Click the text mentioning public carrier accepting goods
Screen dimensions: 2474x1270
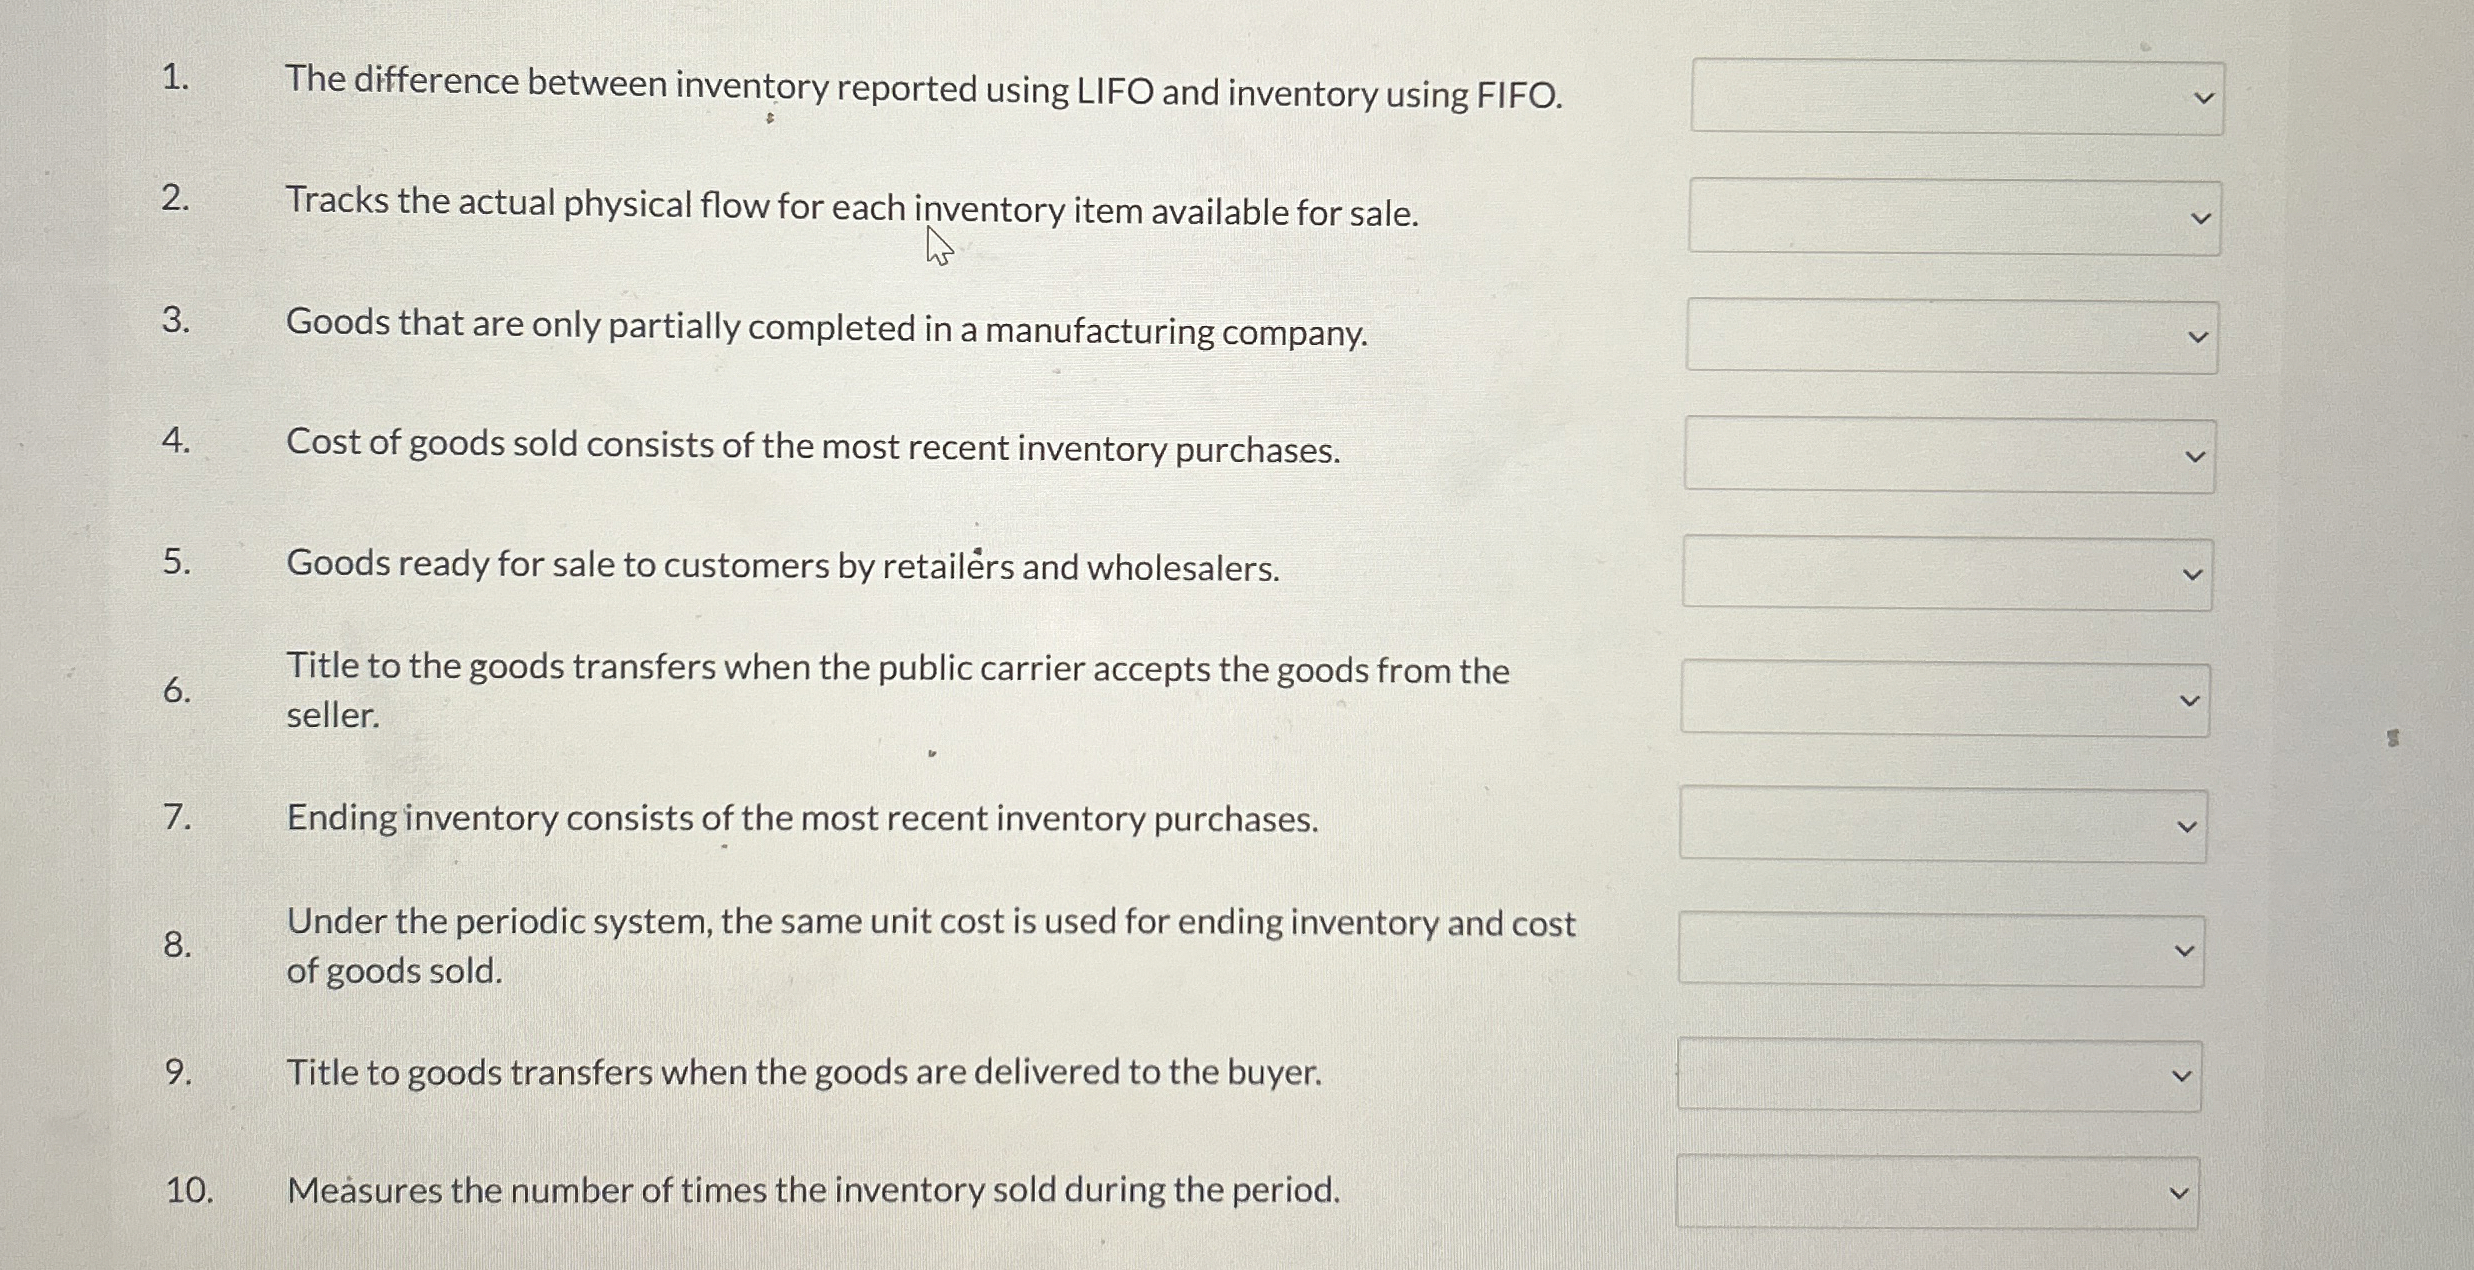coord(897,691)
